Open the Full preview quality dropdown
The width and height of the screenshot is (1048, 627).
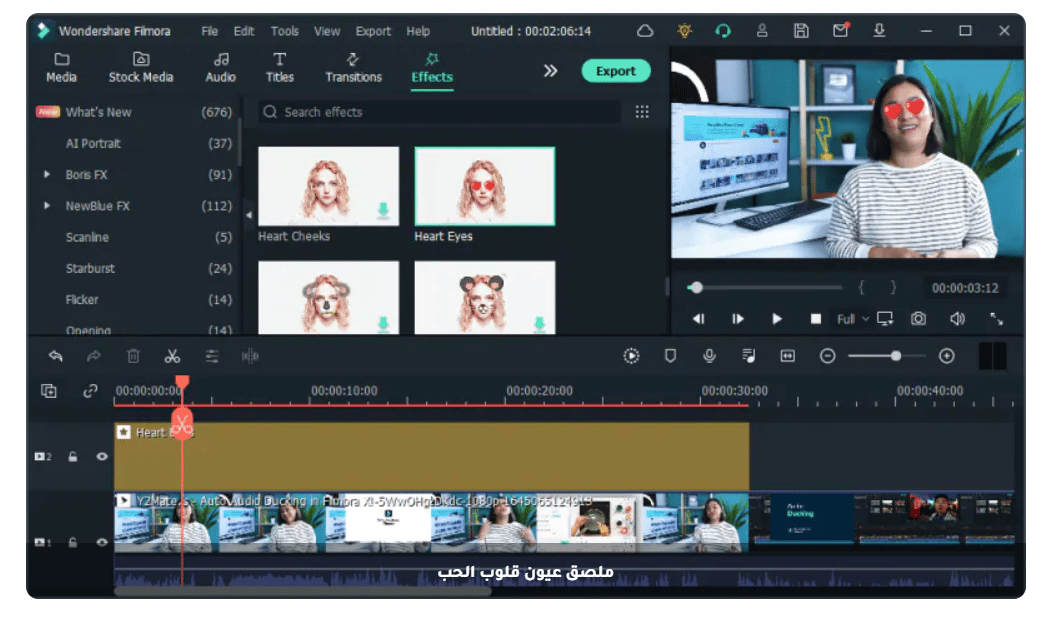[853, 319]
